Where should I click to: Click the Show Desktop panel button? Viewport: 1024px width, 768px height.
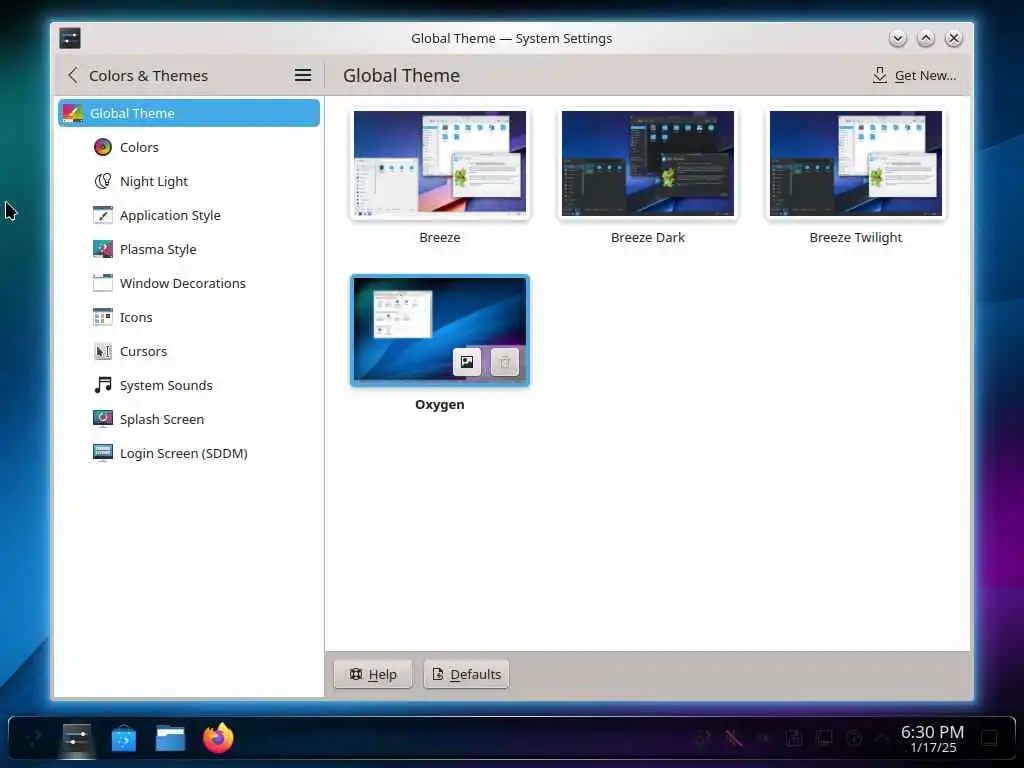(989, 739)
